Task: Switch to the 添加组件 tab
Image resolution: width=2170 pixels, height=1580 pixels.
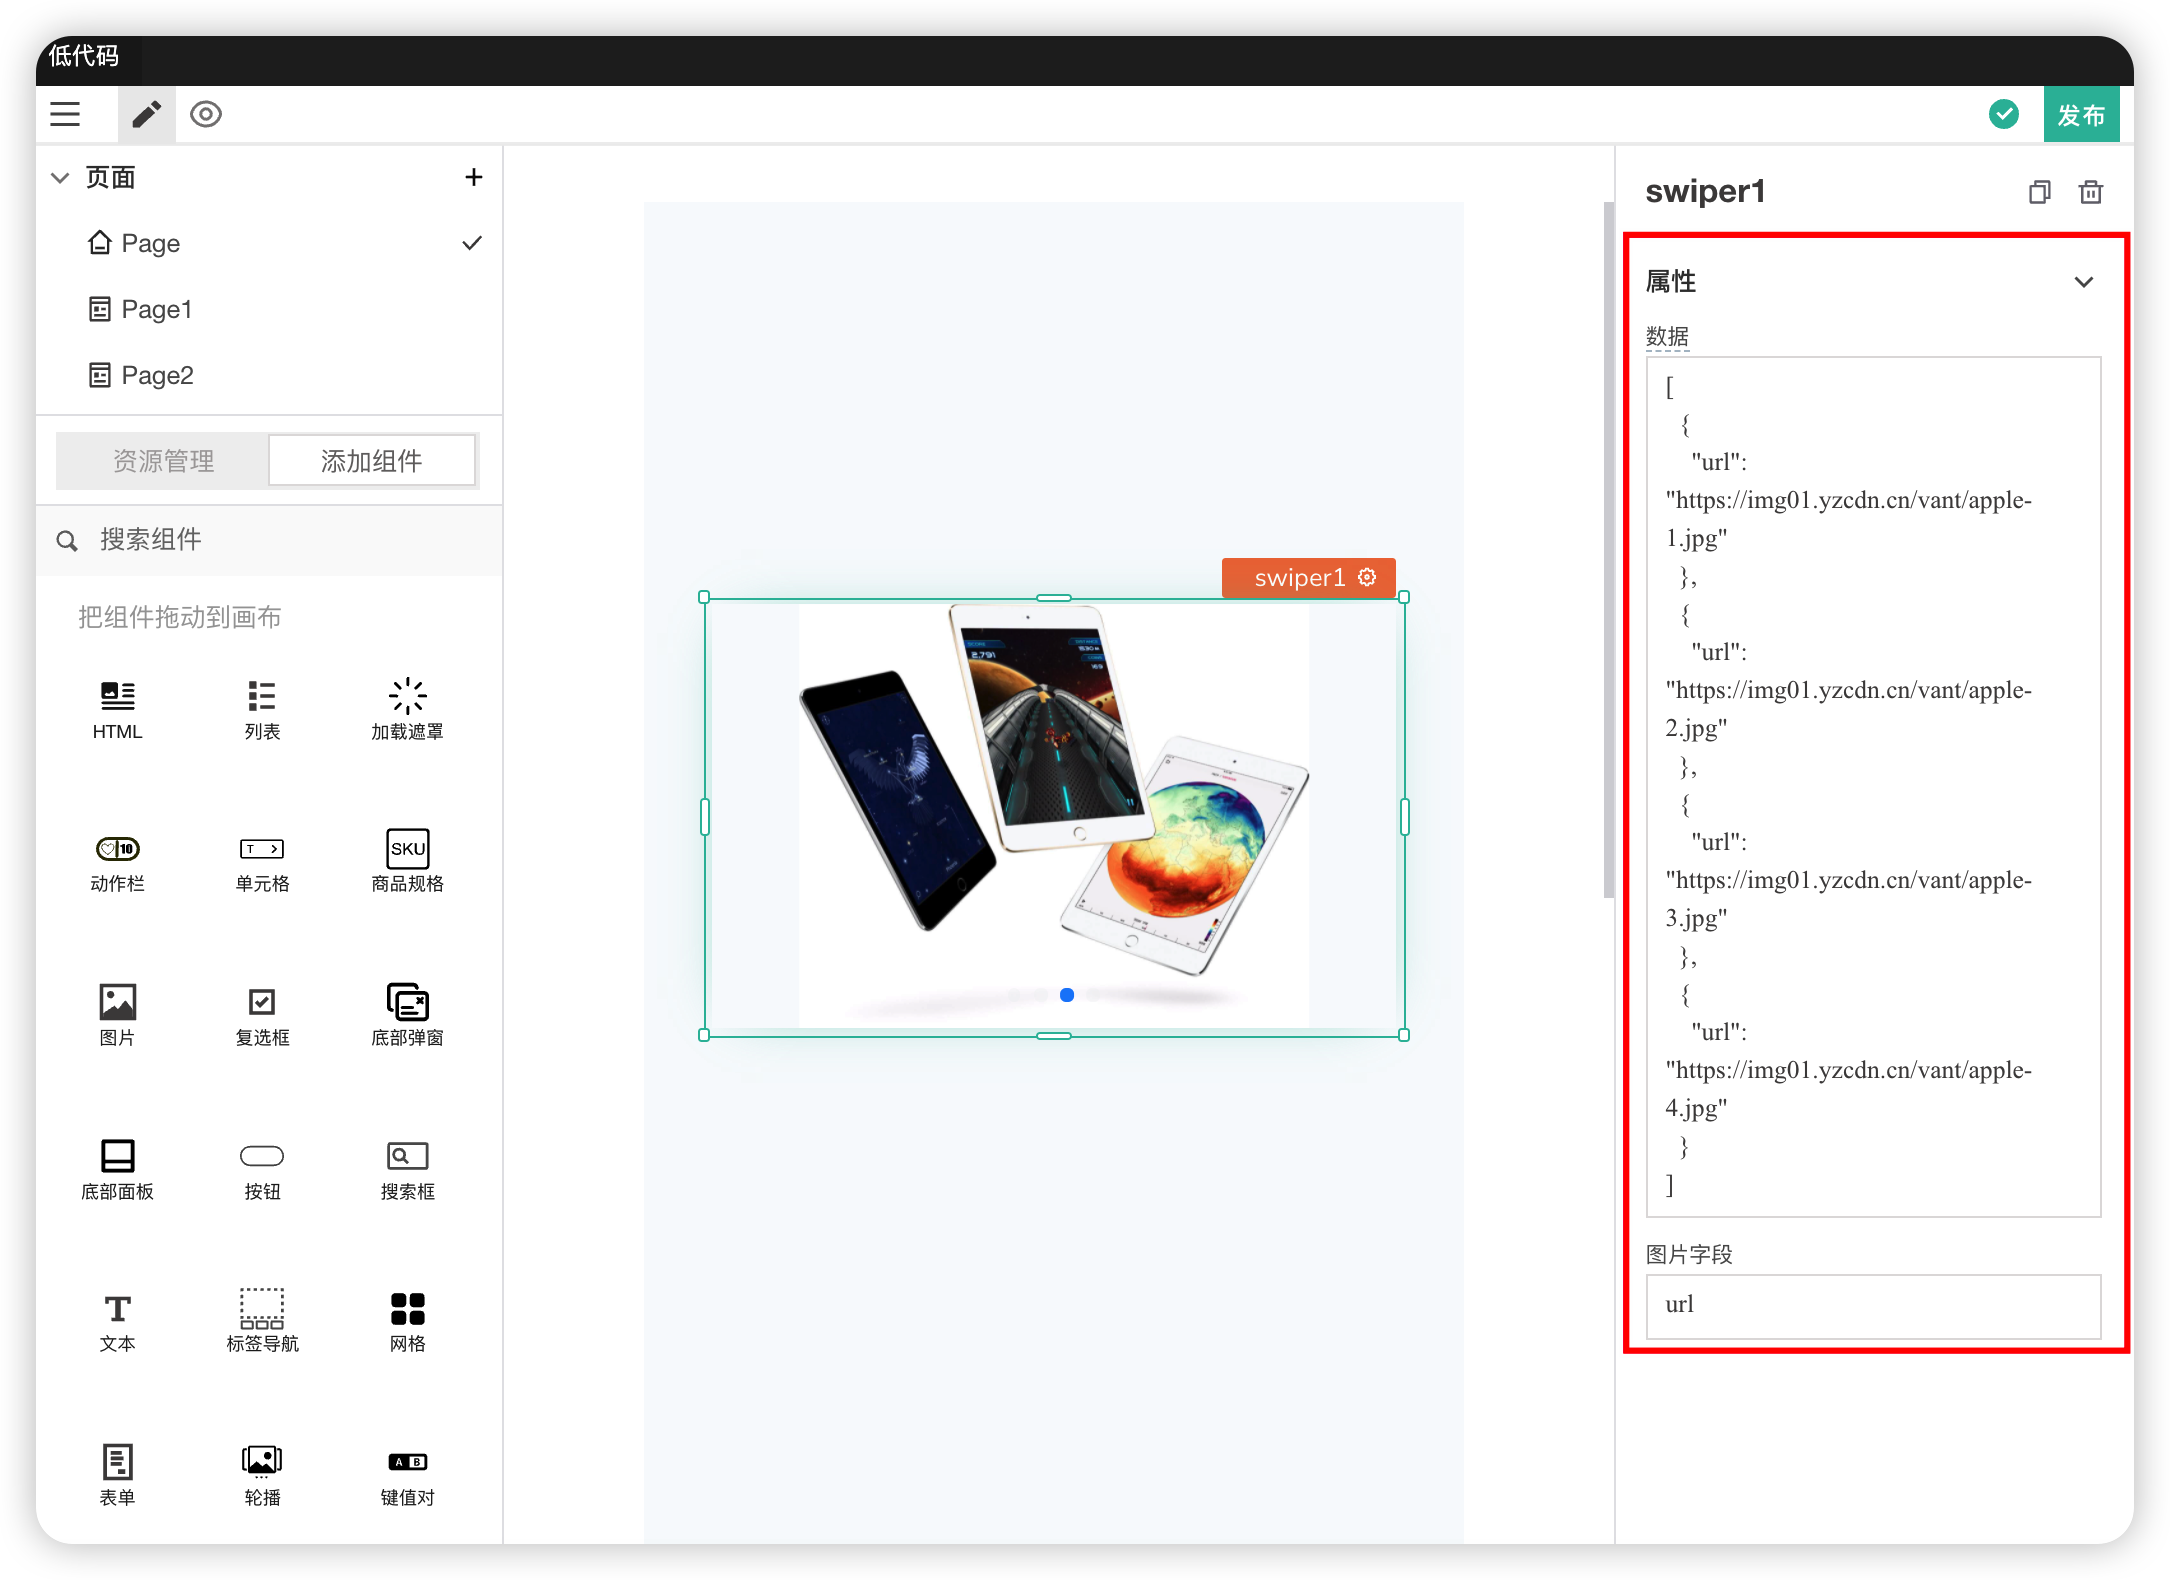Action: click(372, 461)
